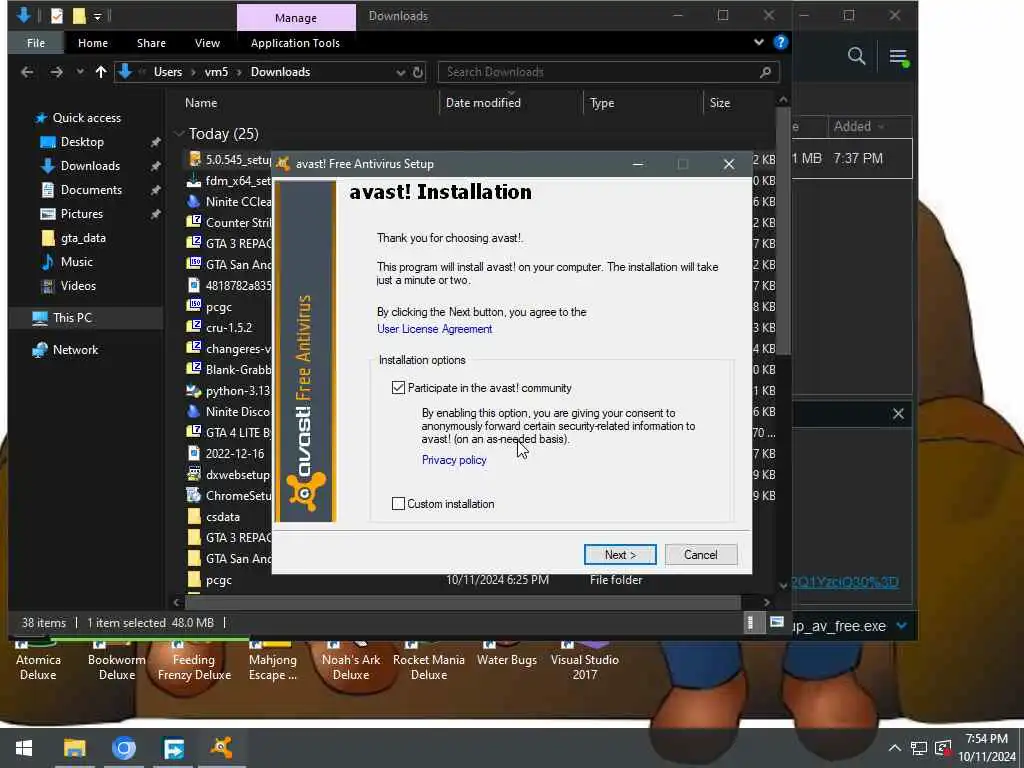Open Downloads in Quick access
This screenshot has width=1024, height=768.
90,166
